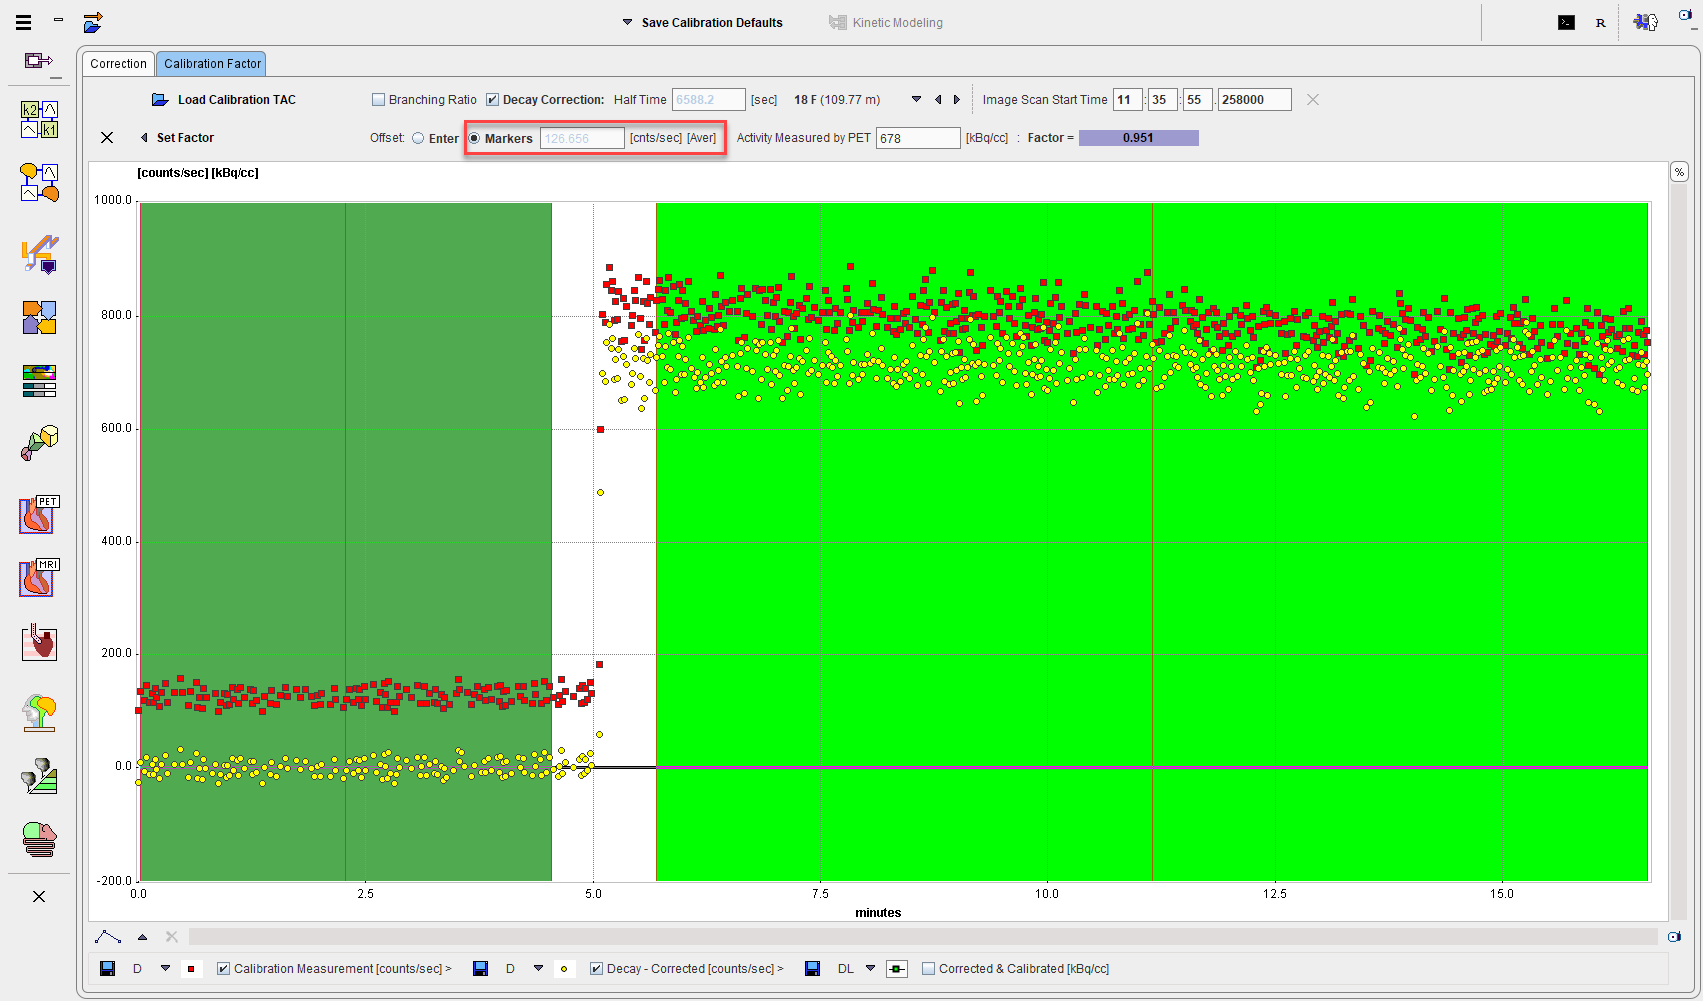Click the battery-shaped icon under the menu
1703x1001 pixels.
[39, 61]
